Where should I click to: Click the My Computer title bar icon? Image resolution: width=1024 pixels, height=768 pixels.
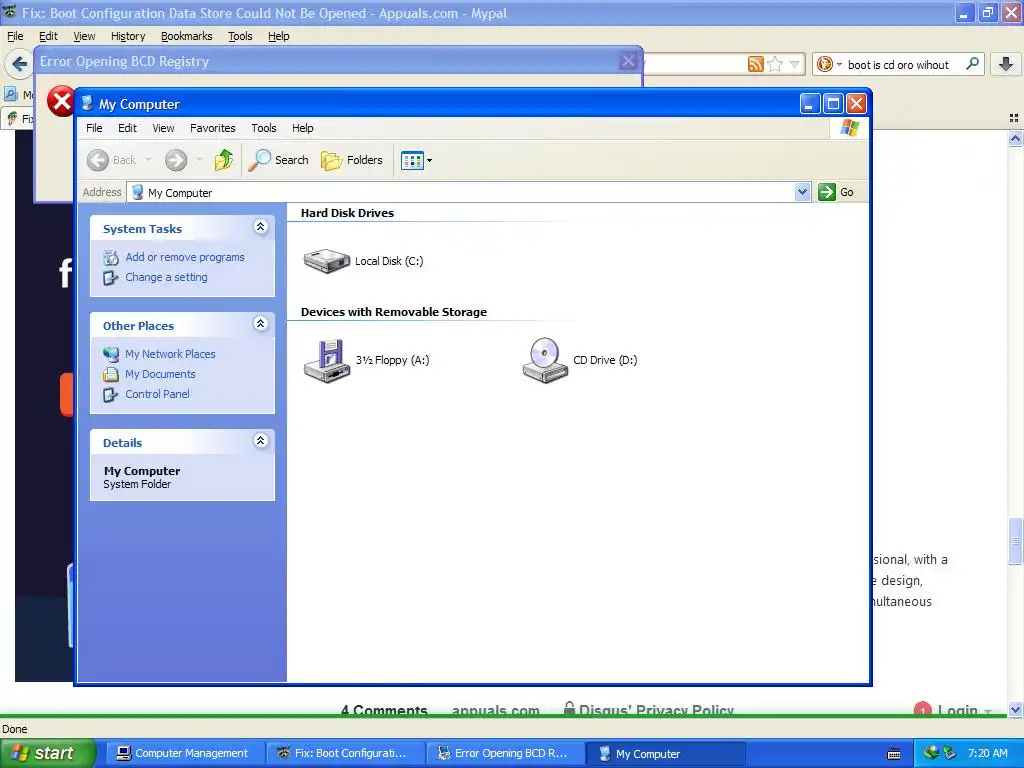(87, 104)
